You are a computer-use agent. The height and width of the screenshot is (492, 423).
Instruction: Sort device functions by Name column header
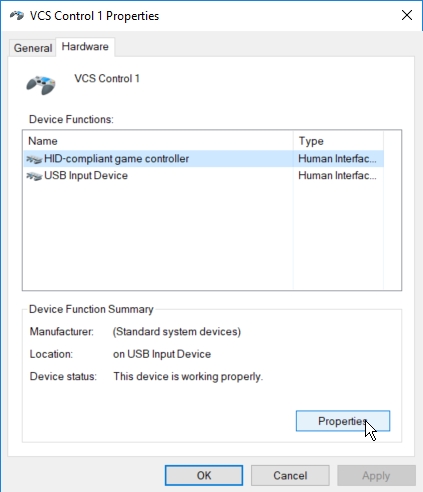158,141
